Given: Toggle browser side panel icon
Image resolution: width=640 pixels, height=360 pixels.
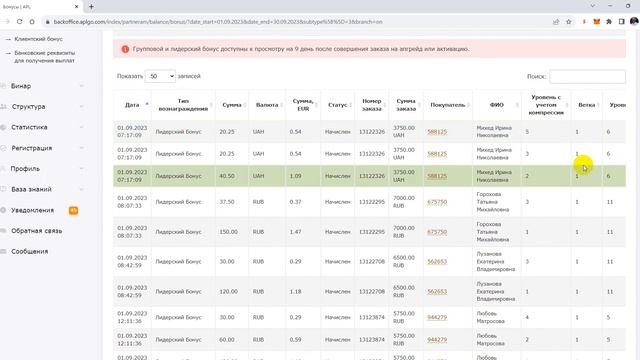Looking at the screenshot, I should point(621,22).
